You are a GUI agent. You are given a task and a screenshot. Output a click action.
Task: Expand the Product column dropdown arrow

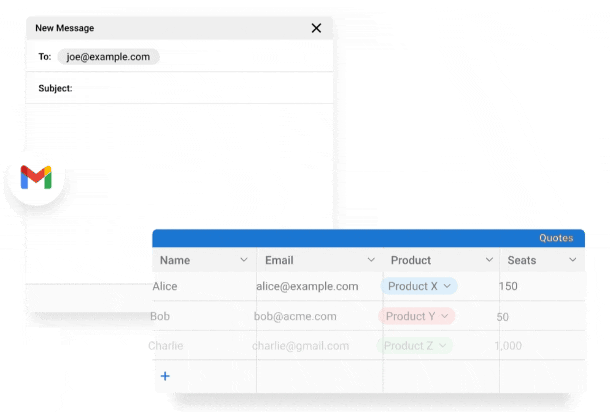[x=489, y=260]
